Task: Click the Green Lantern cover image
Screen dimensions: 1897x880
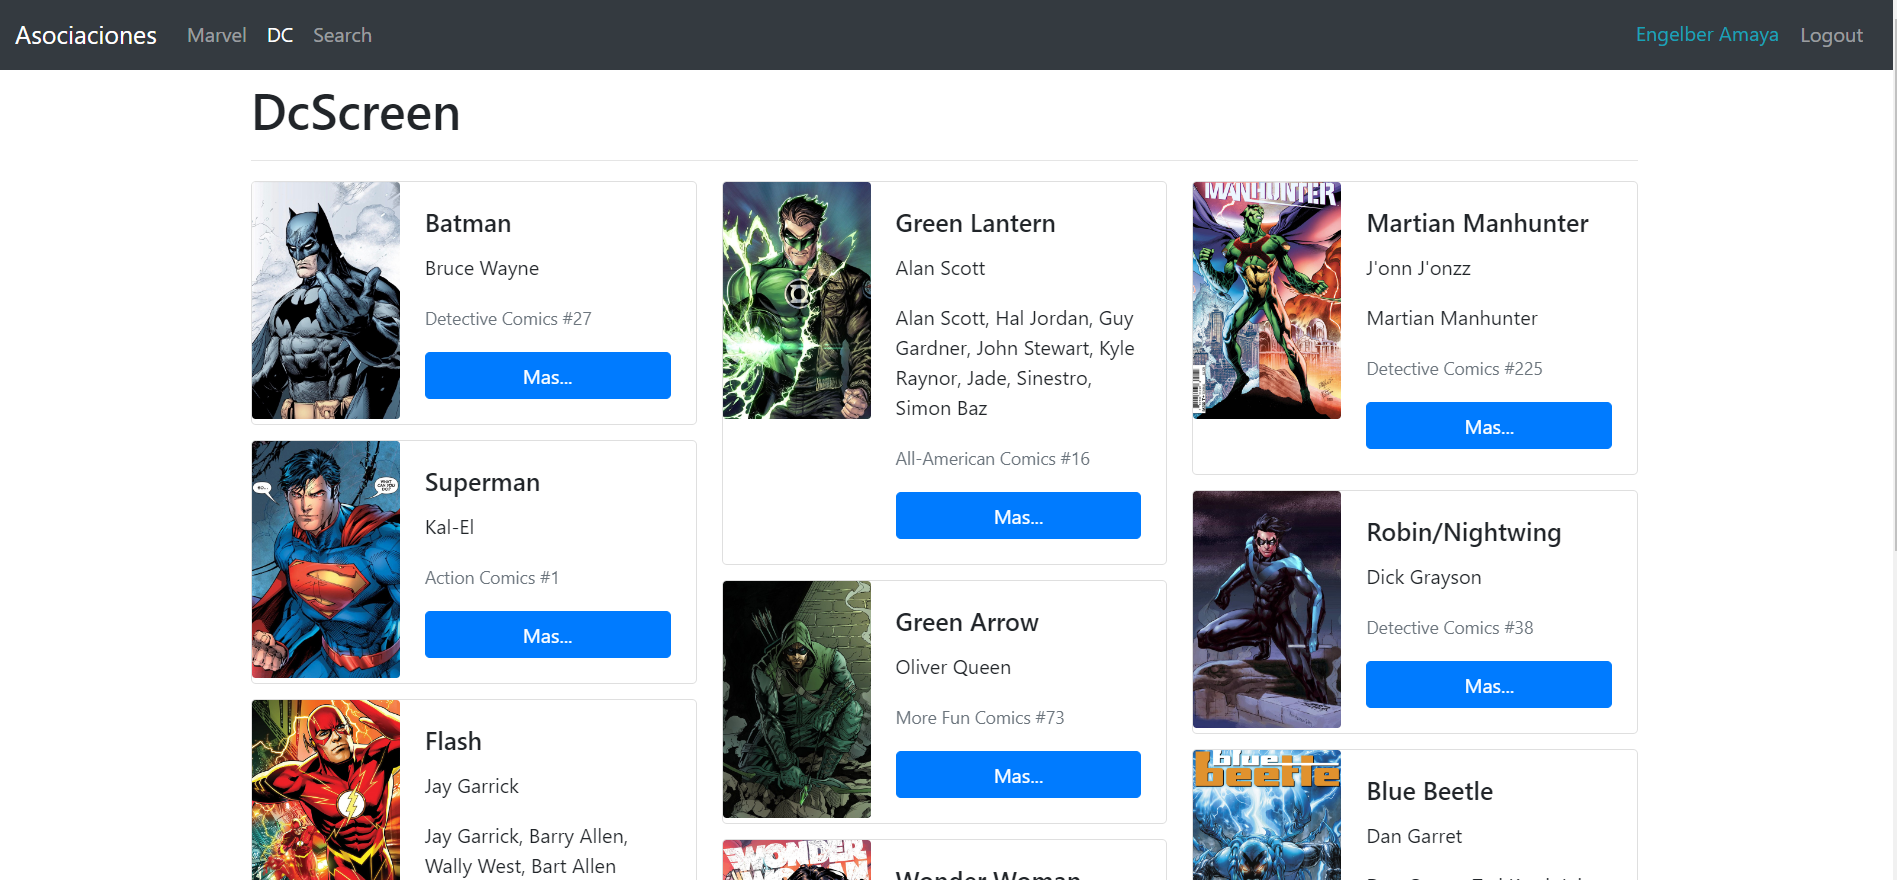Action: point(797,300)
